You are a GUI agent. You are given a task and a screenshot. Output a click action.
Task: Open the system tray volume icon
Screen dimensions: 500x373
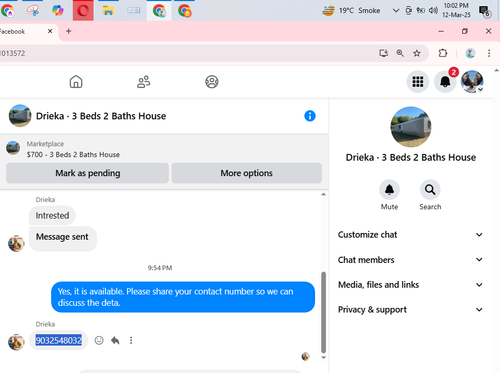pos(433,11)
